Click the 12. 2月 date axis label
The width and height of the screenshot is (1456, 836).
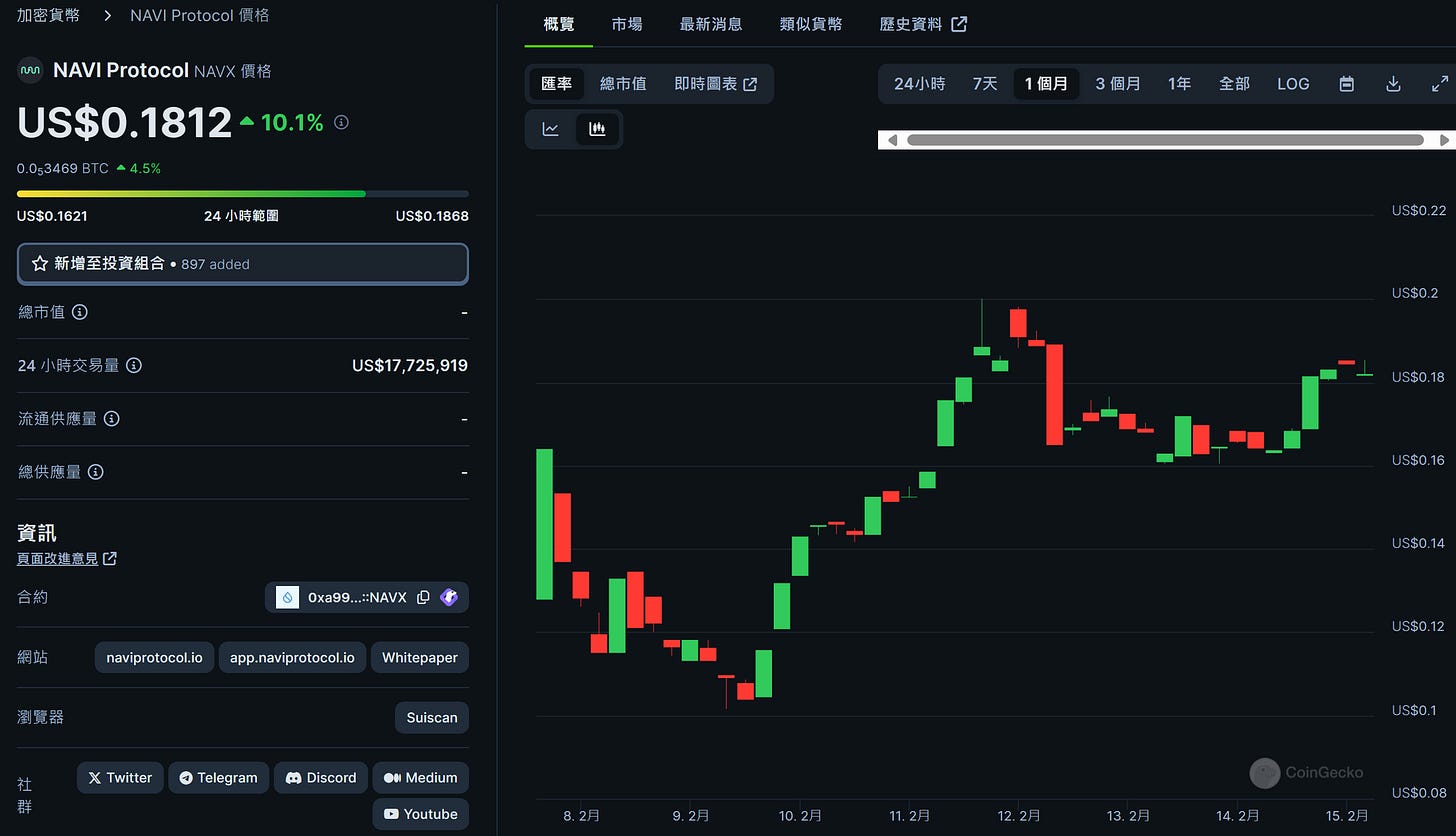(x=1020, y=816)
